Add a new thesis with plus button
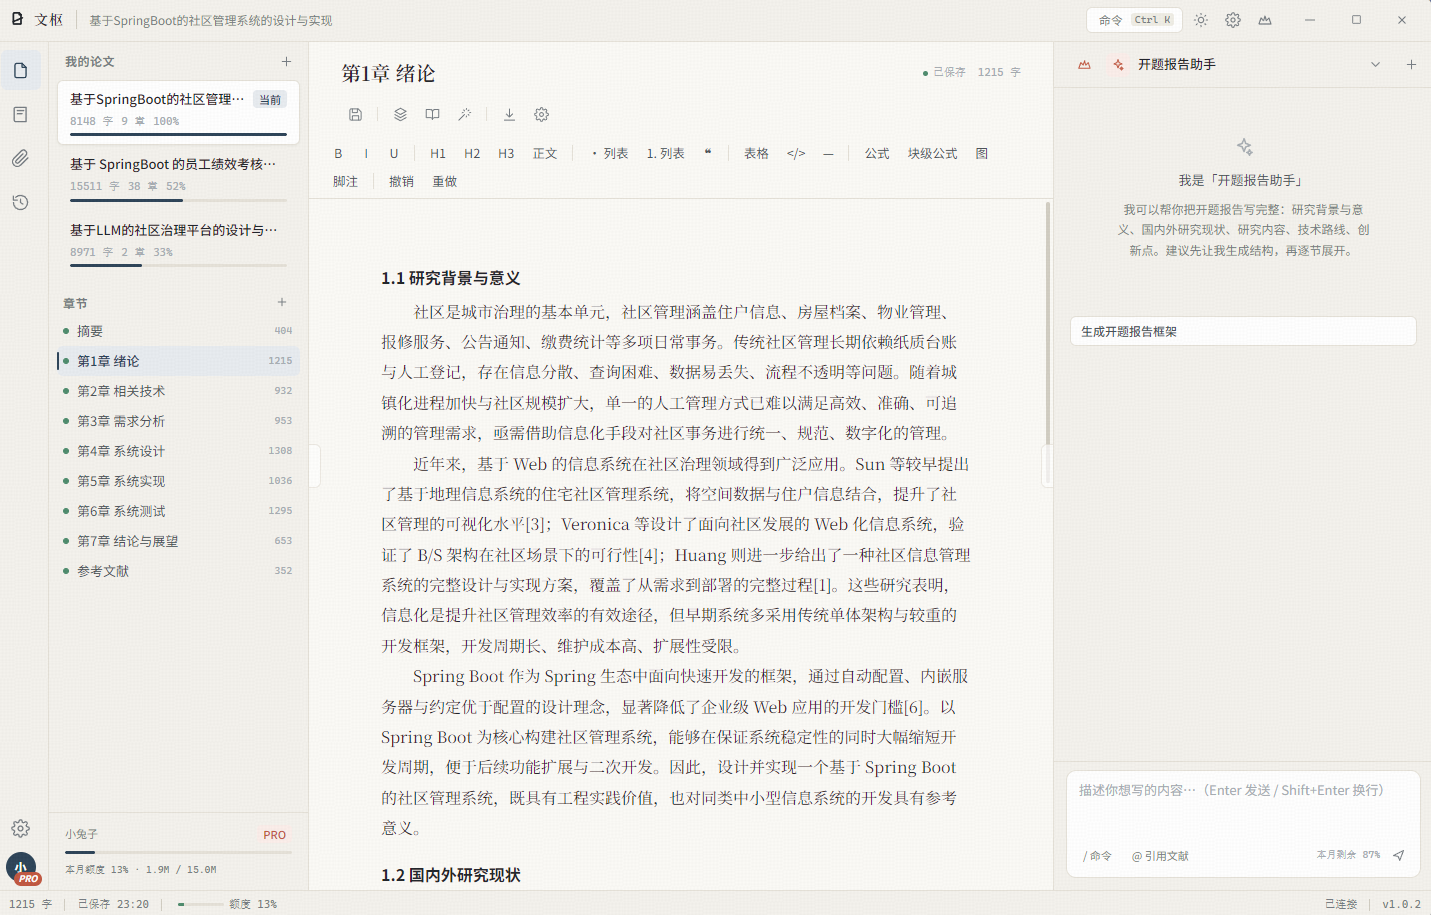Image resolution: width=1431 pixels, height=915 pixels. 286,61
